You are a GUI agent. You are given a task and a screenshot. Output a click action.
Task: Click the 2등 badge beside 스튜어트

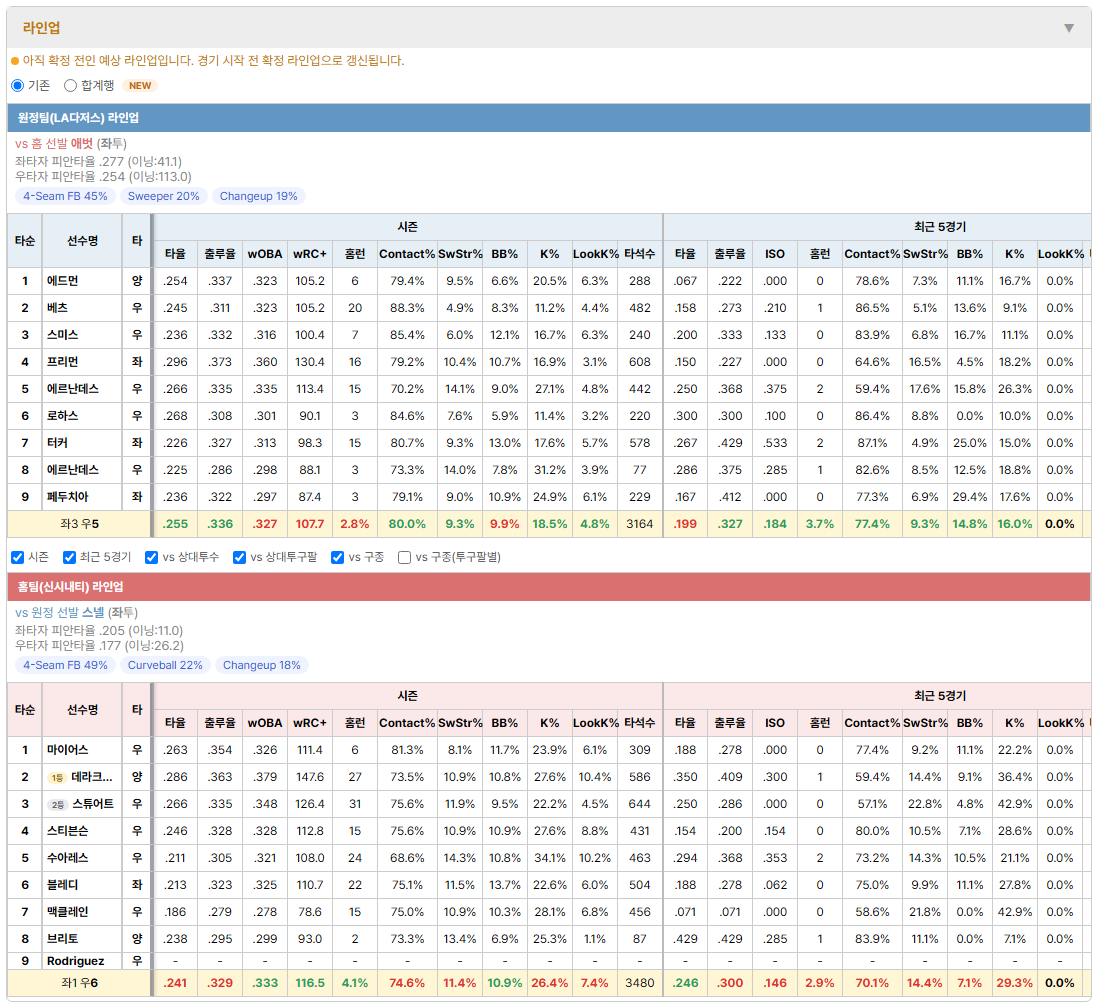(x=57, y=805)
